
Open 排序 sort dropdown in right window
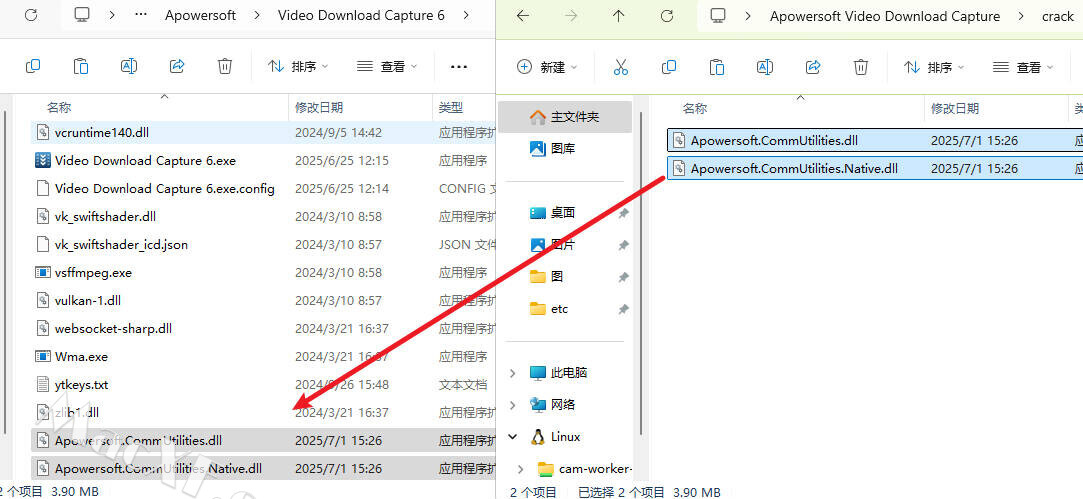pyautogui.click(x=934, y=67)
